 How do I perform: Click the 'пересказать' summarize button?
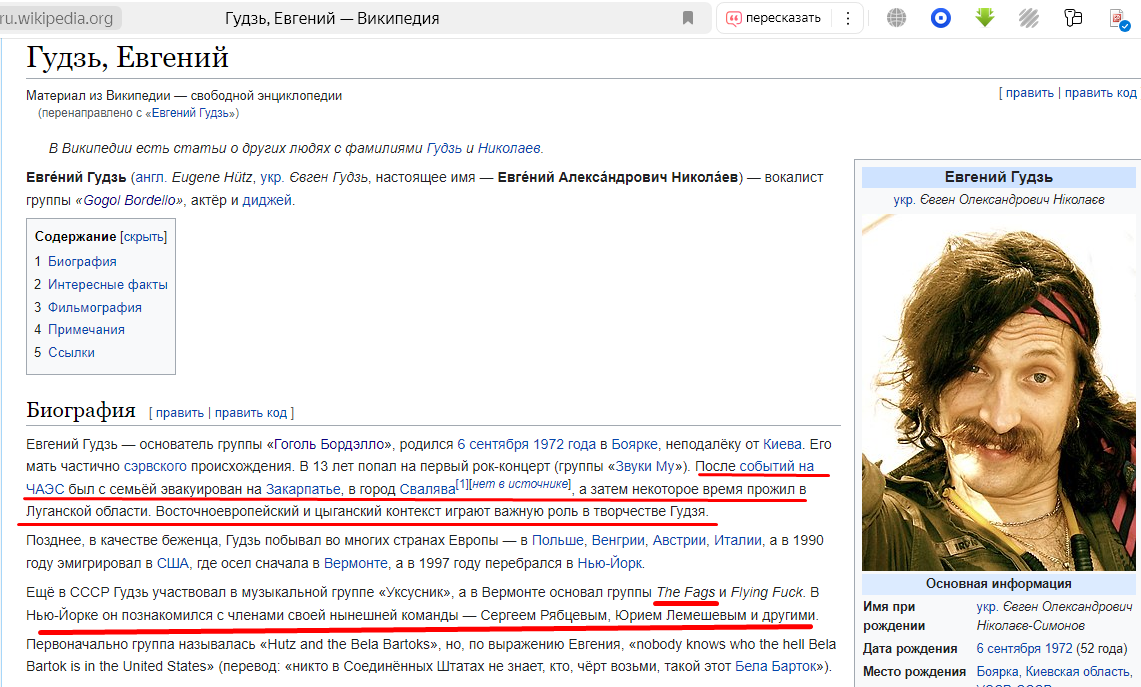[774, 18]
